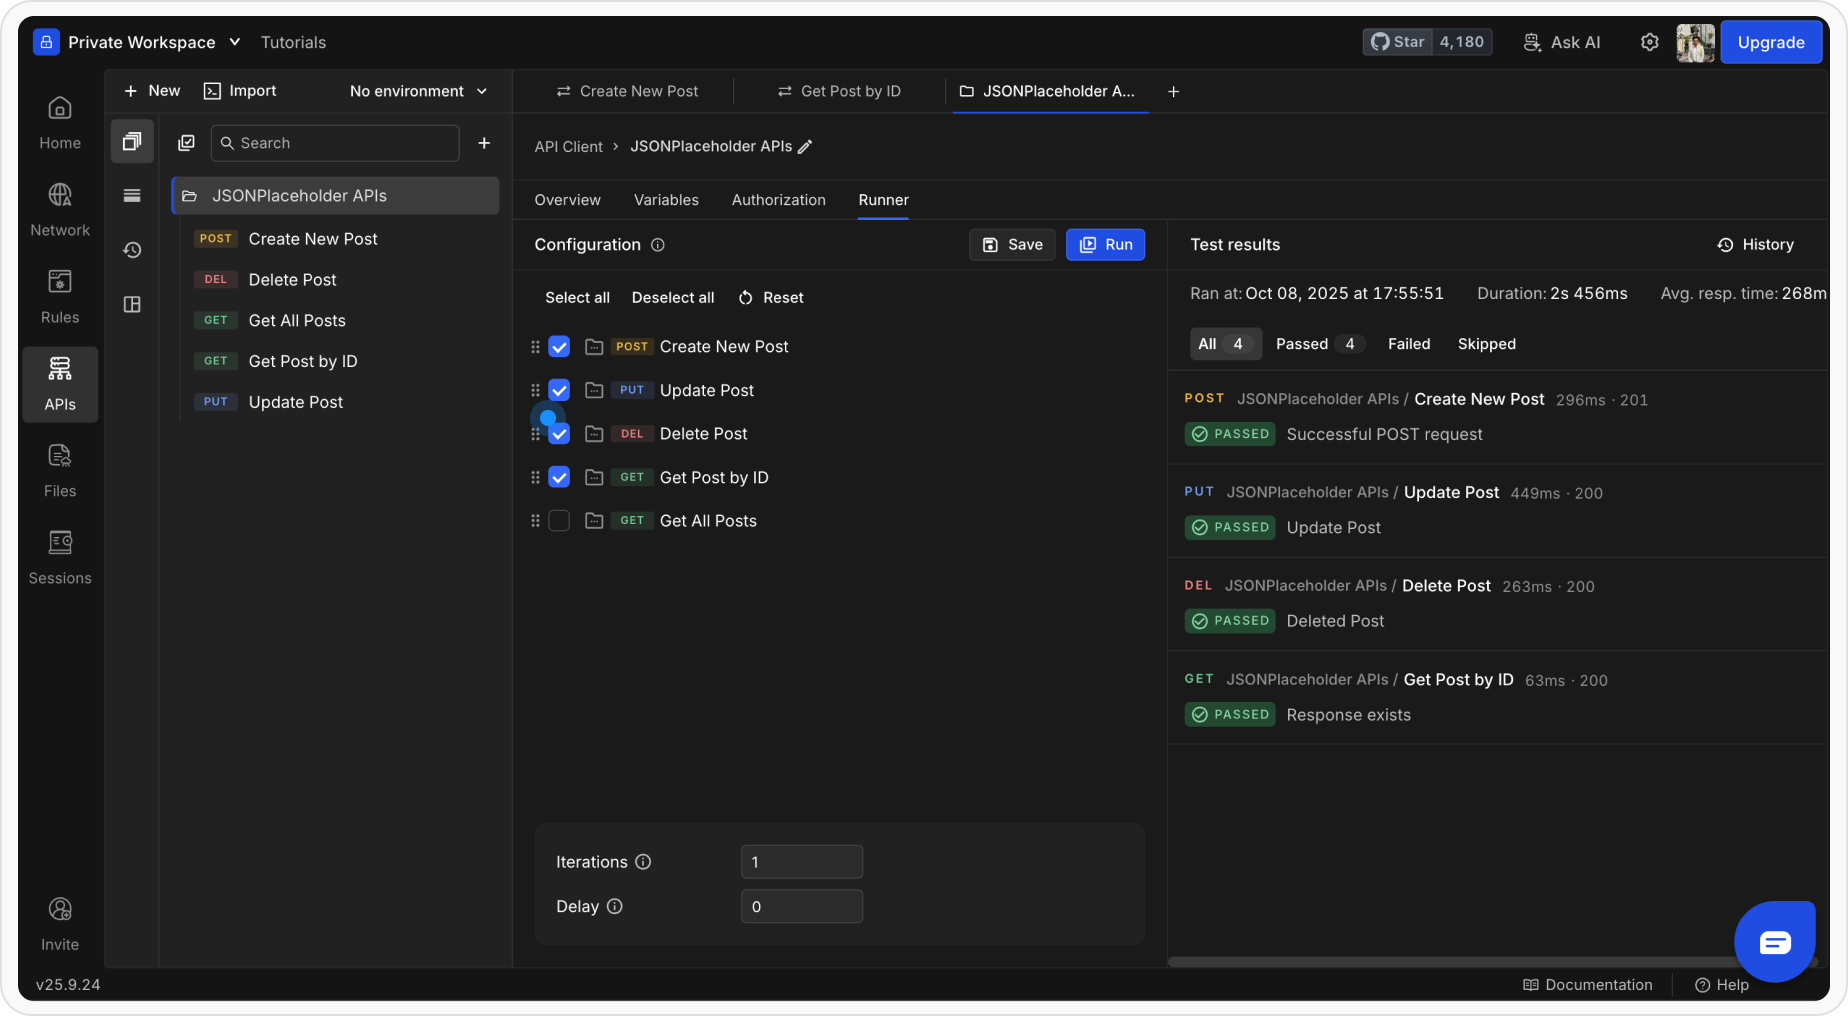Open the Ask AI assistant
The width and height of the screenshot is (1848, 1016).
point(1561,42)
